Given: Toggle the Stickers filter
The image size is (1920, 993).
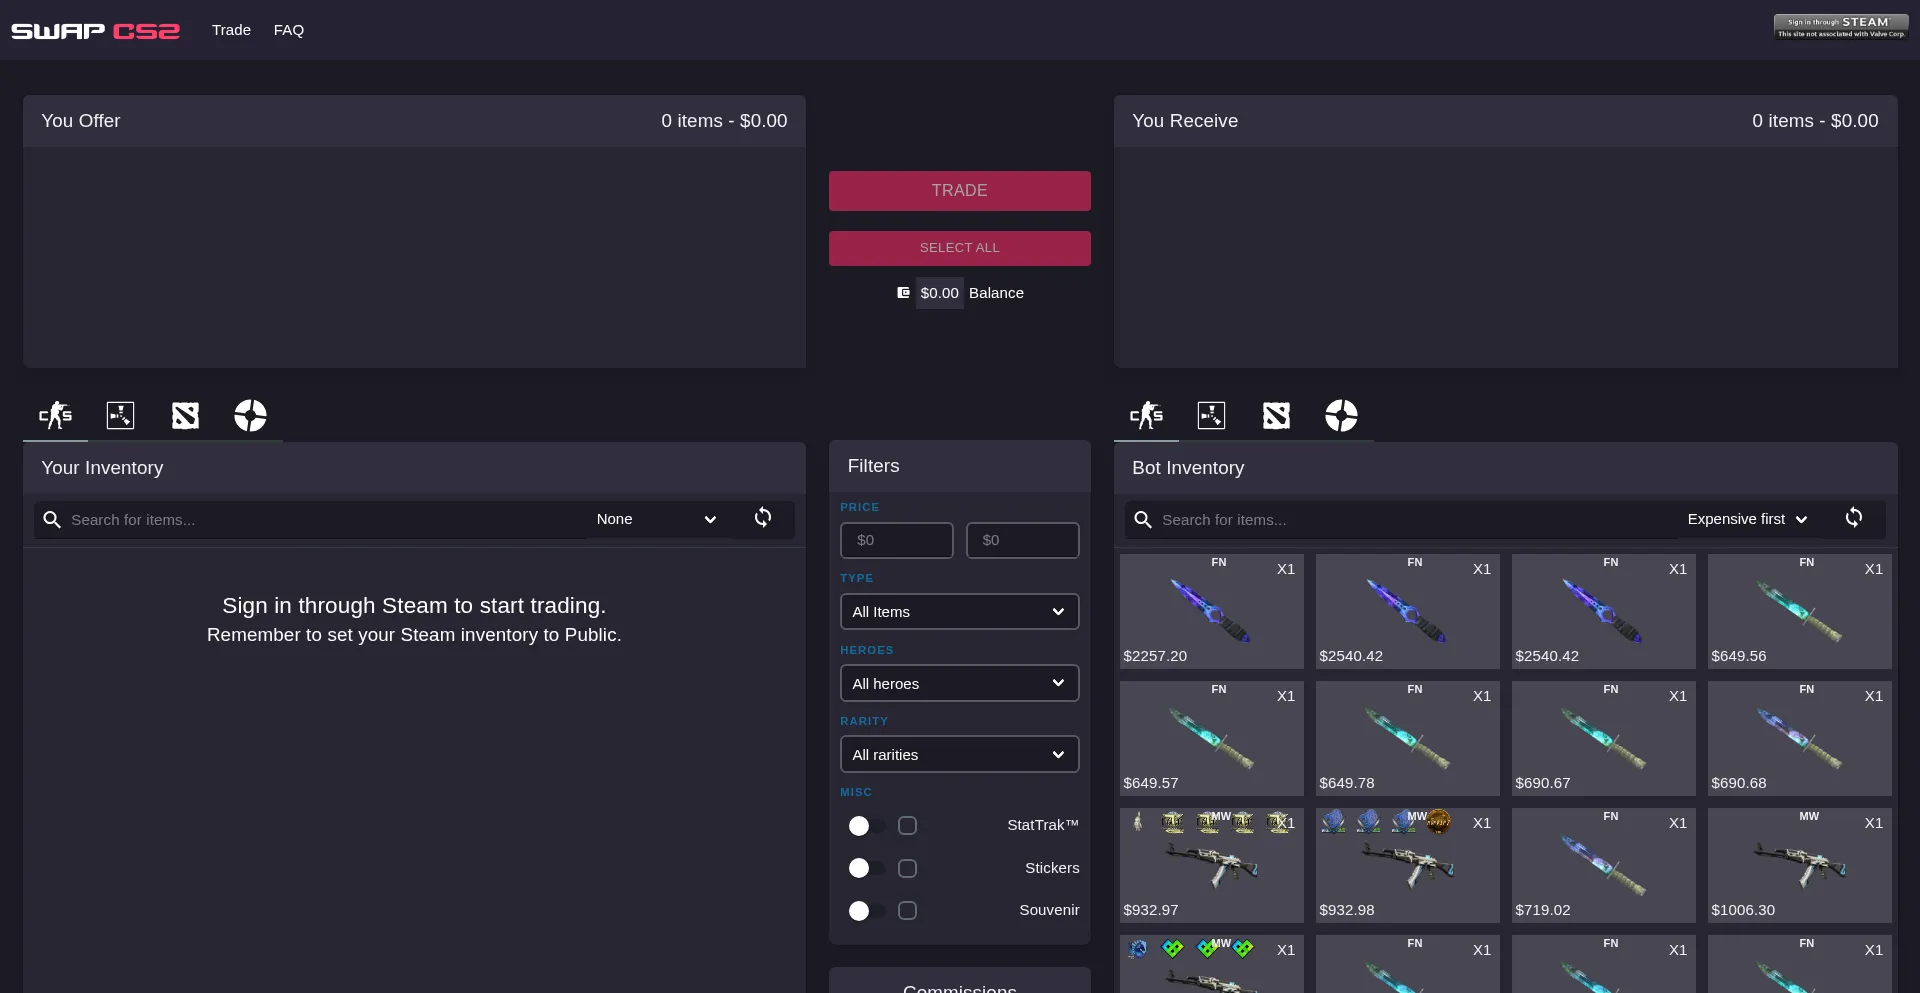Looking at the screenshot, I should [x=866, y=868].
